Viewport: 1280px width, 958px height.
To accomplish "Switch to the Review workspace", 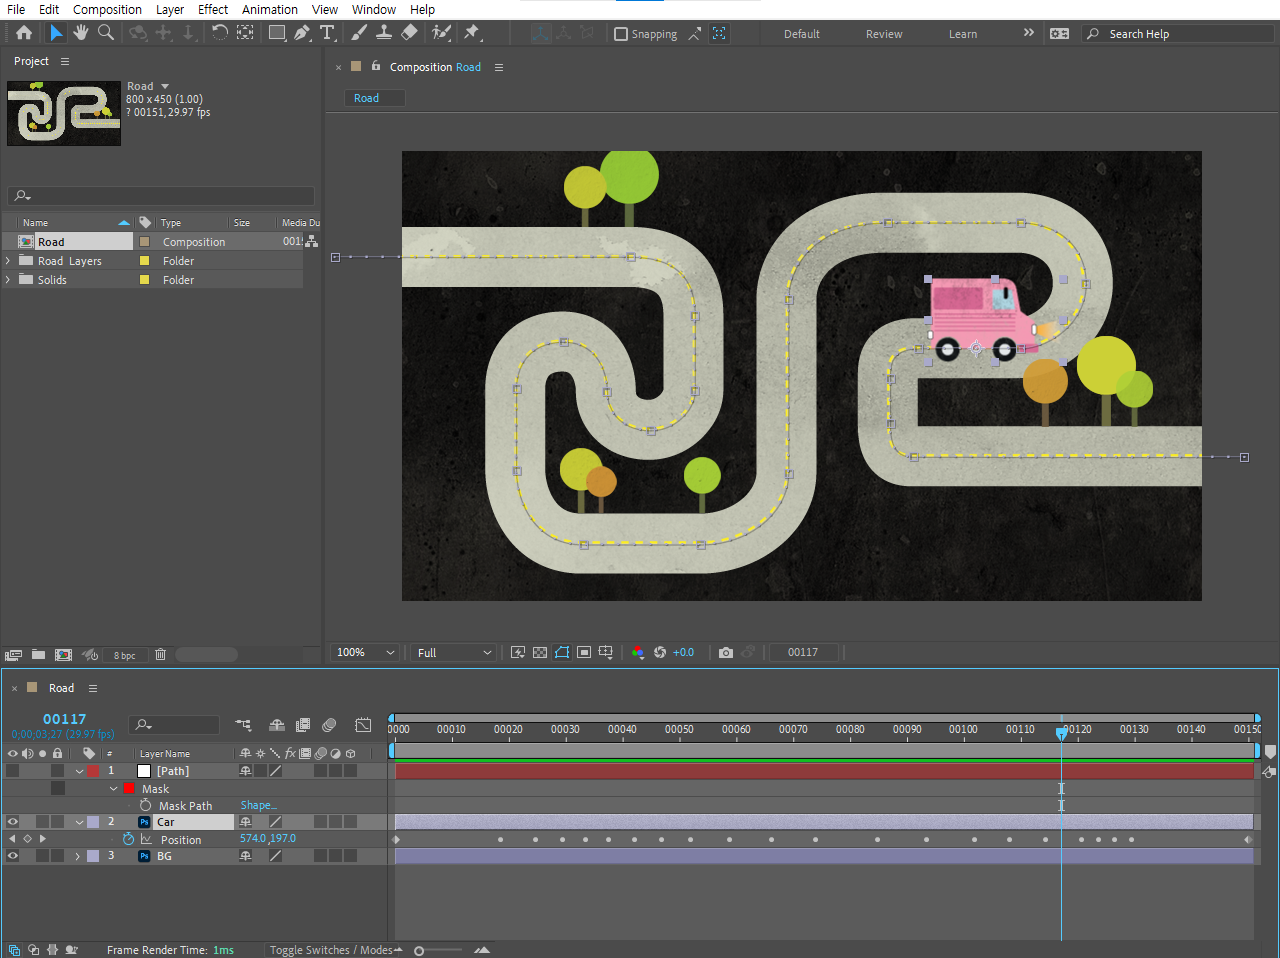I will [884, 34].
